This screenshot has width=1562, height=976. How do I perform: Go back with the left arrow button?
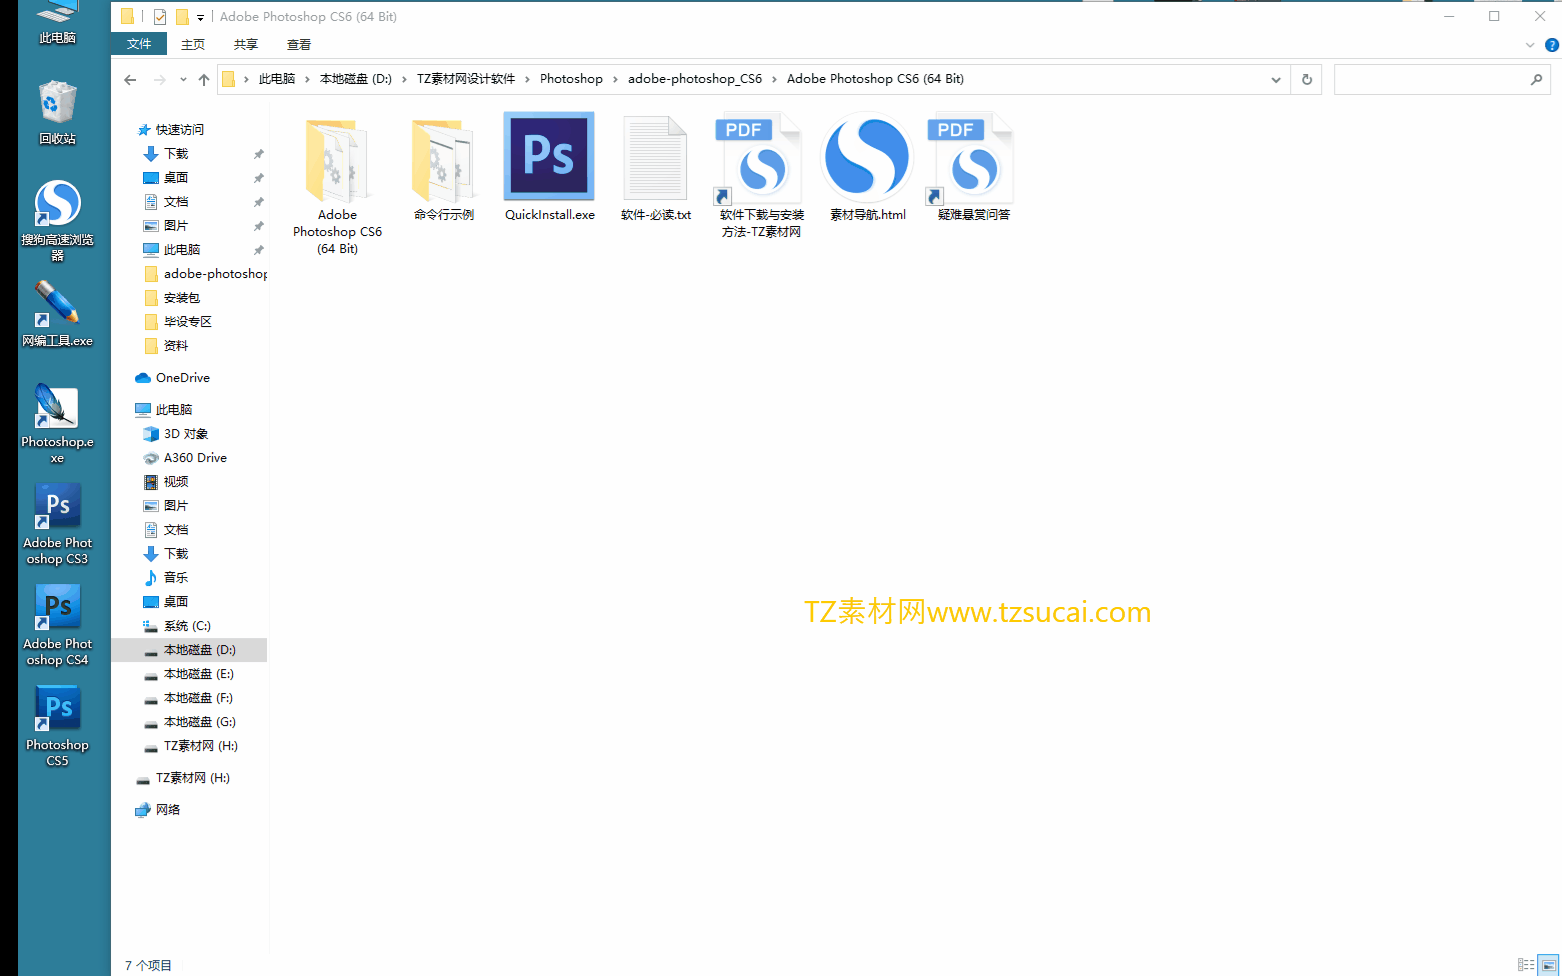pyautogui.click(x=130, y=80)
